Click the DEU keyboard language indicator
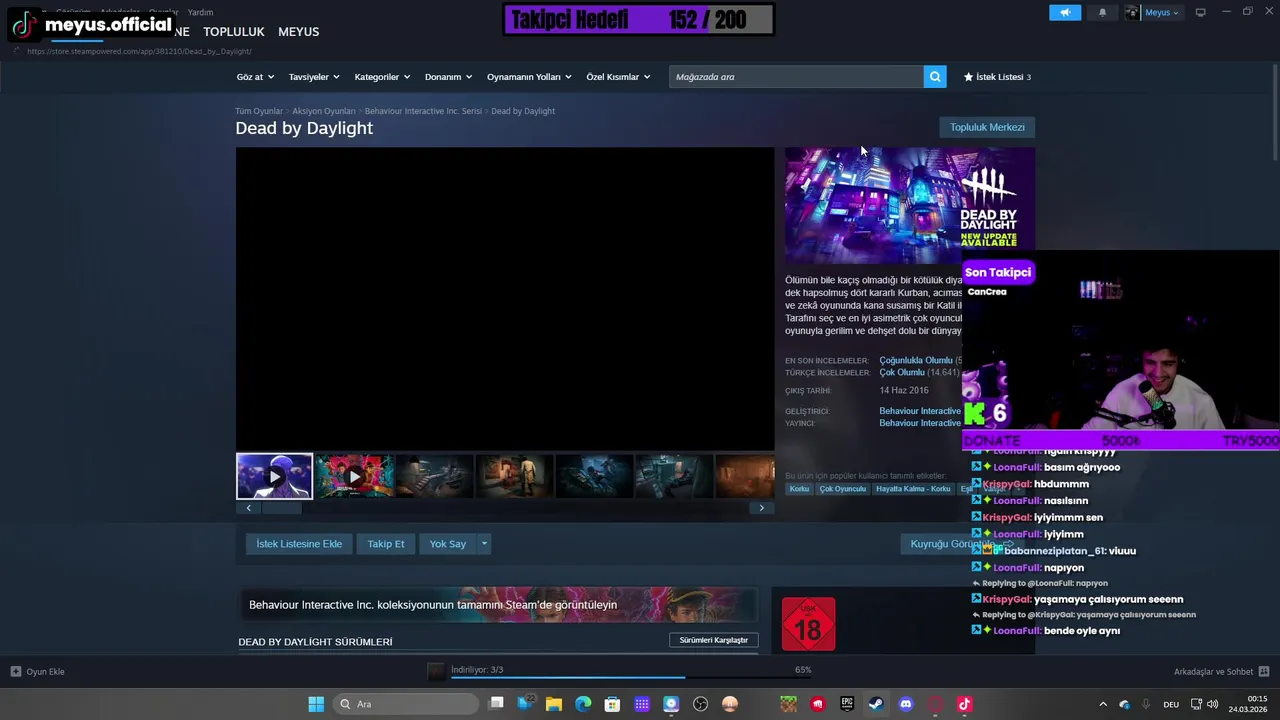 coord(1172,704)
